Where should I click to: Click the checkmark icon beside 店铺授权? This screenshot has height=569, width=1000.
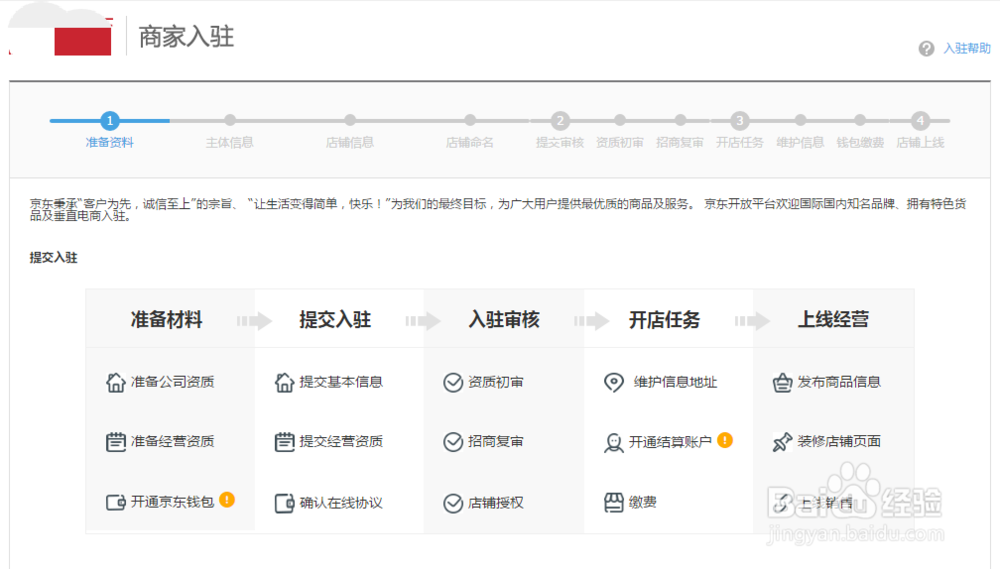[x=453, y=503]
